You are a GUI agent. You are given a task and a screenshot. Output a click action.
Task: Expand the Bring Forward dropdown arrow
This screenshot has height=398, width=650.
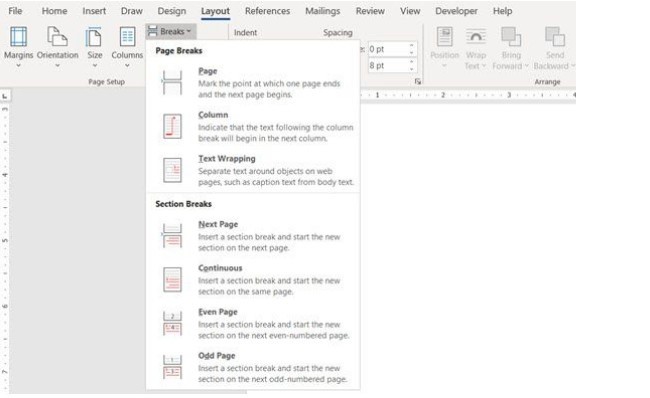pyautogui.click(x=526, y=66)
